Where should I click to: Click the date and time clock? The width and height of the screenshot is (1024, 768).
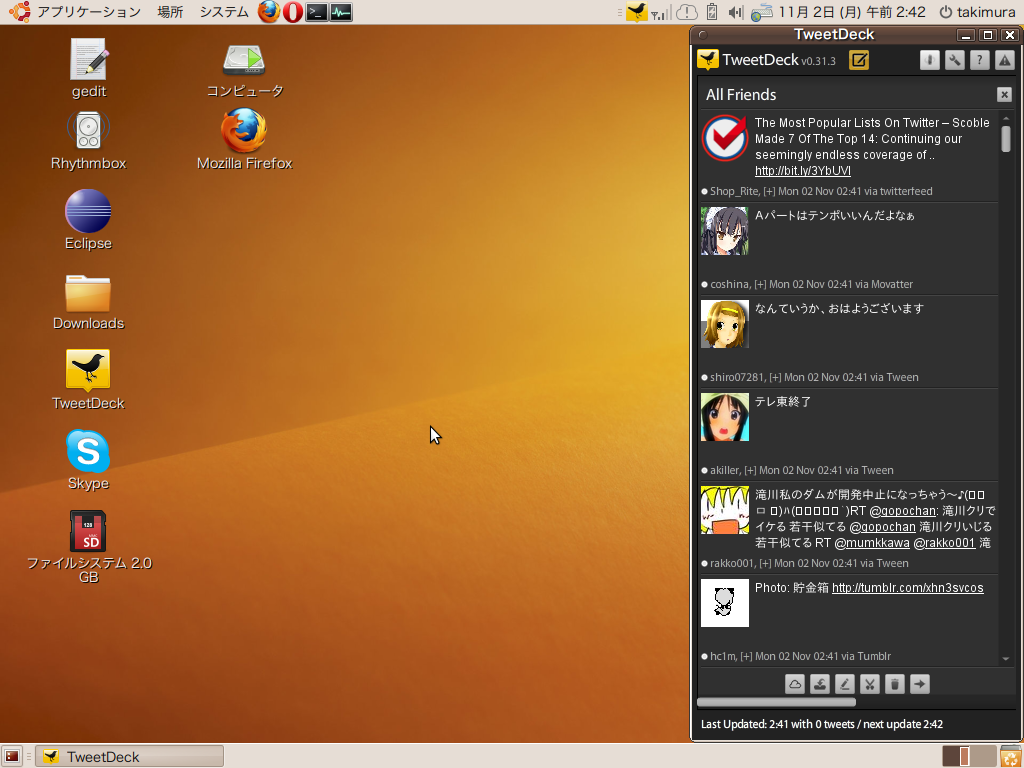pos(852,12)
